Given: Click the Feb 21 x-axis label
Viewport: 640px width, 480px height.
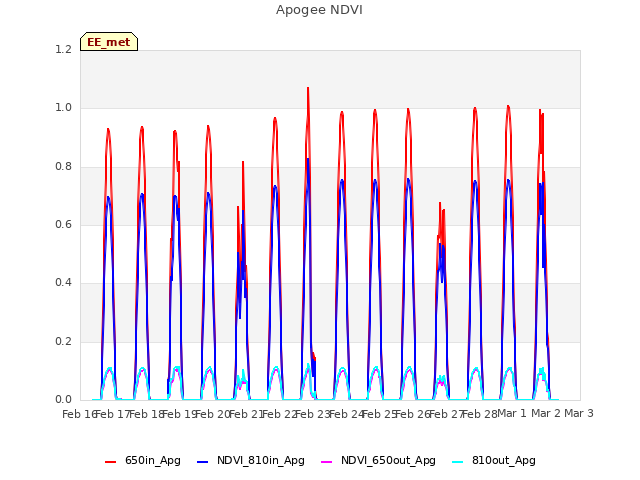Looking at the screenshot, I should click(x=245, y=414).
